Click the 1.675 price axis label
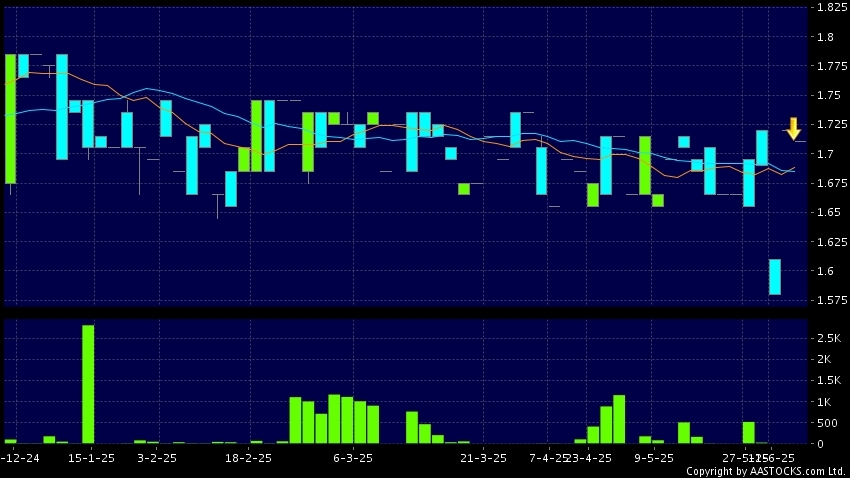Viewport: 850px width, 478px height. coord(832,183)
